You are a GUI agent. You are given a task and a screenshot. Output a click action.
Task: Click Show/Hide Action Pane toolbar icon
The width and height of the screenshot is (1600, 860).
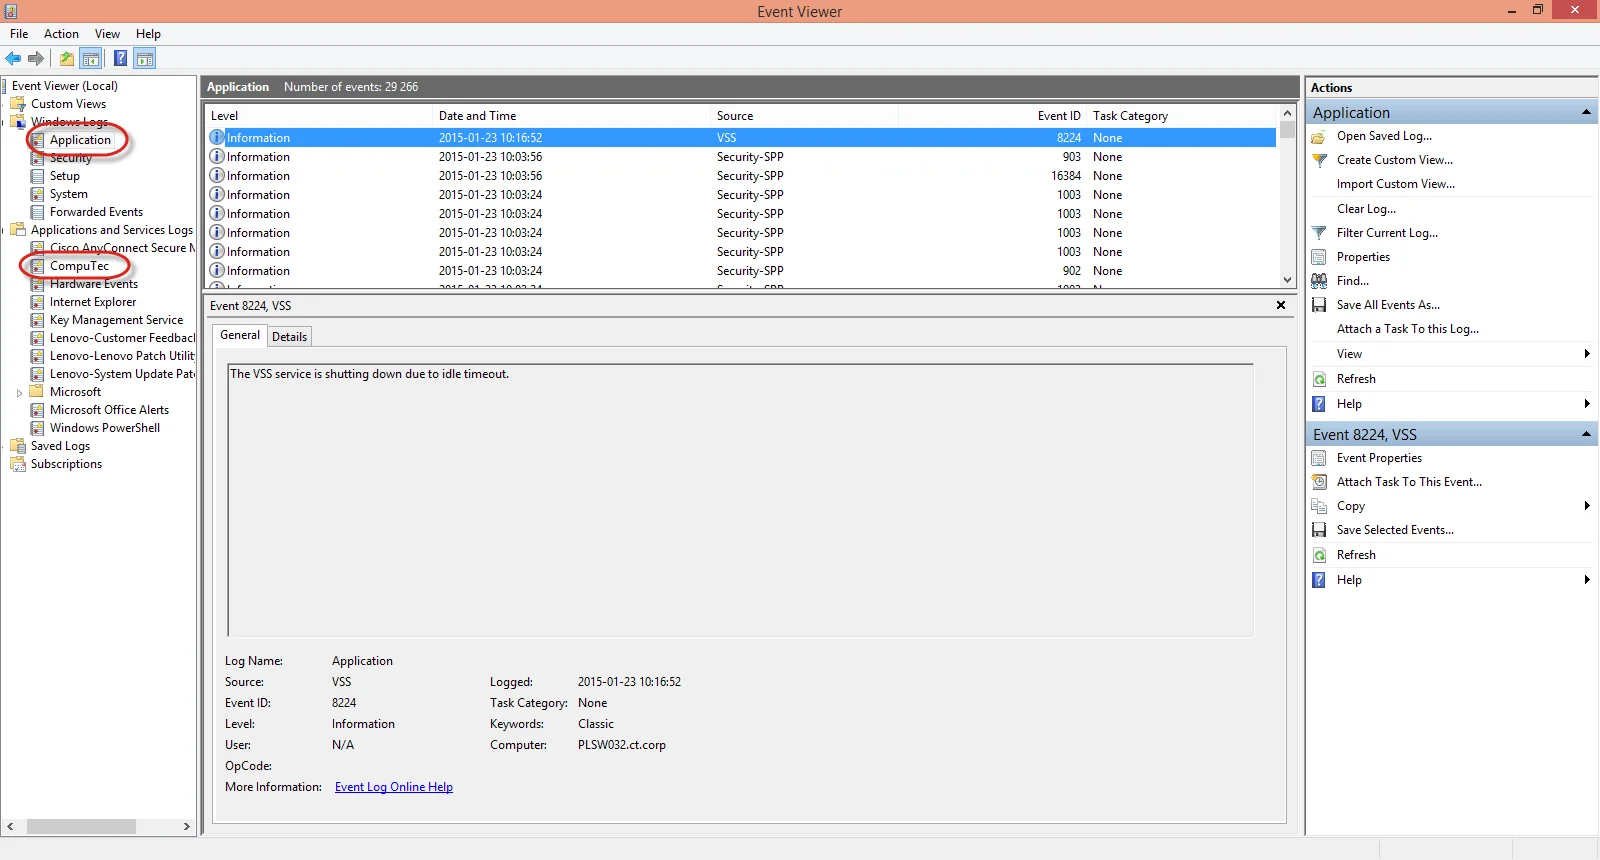145,59
